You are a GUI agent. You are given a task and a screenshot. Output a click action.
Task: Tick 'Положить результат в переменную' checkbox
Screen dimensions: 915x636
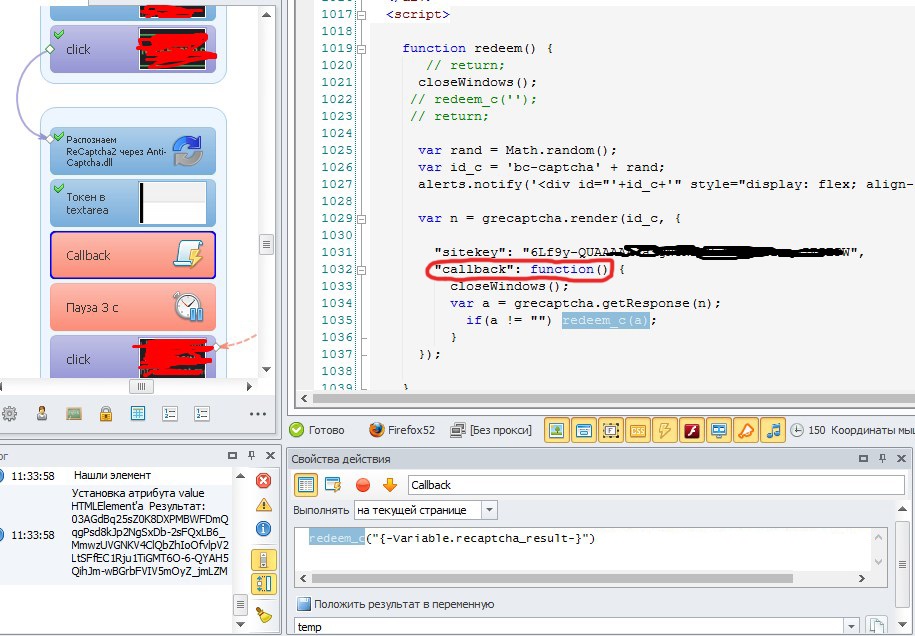pos(304,604)
